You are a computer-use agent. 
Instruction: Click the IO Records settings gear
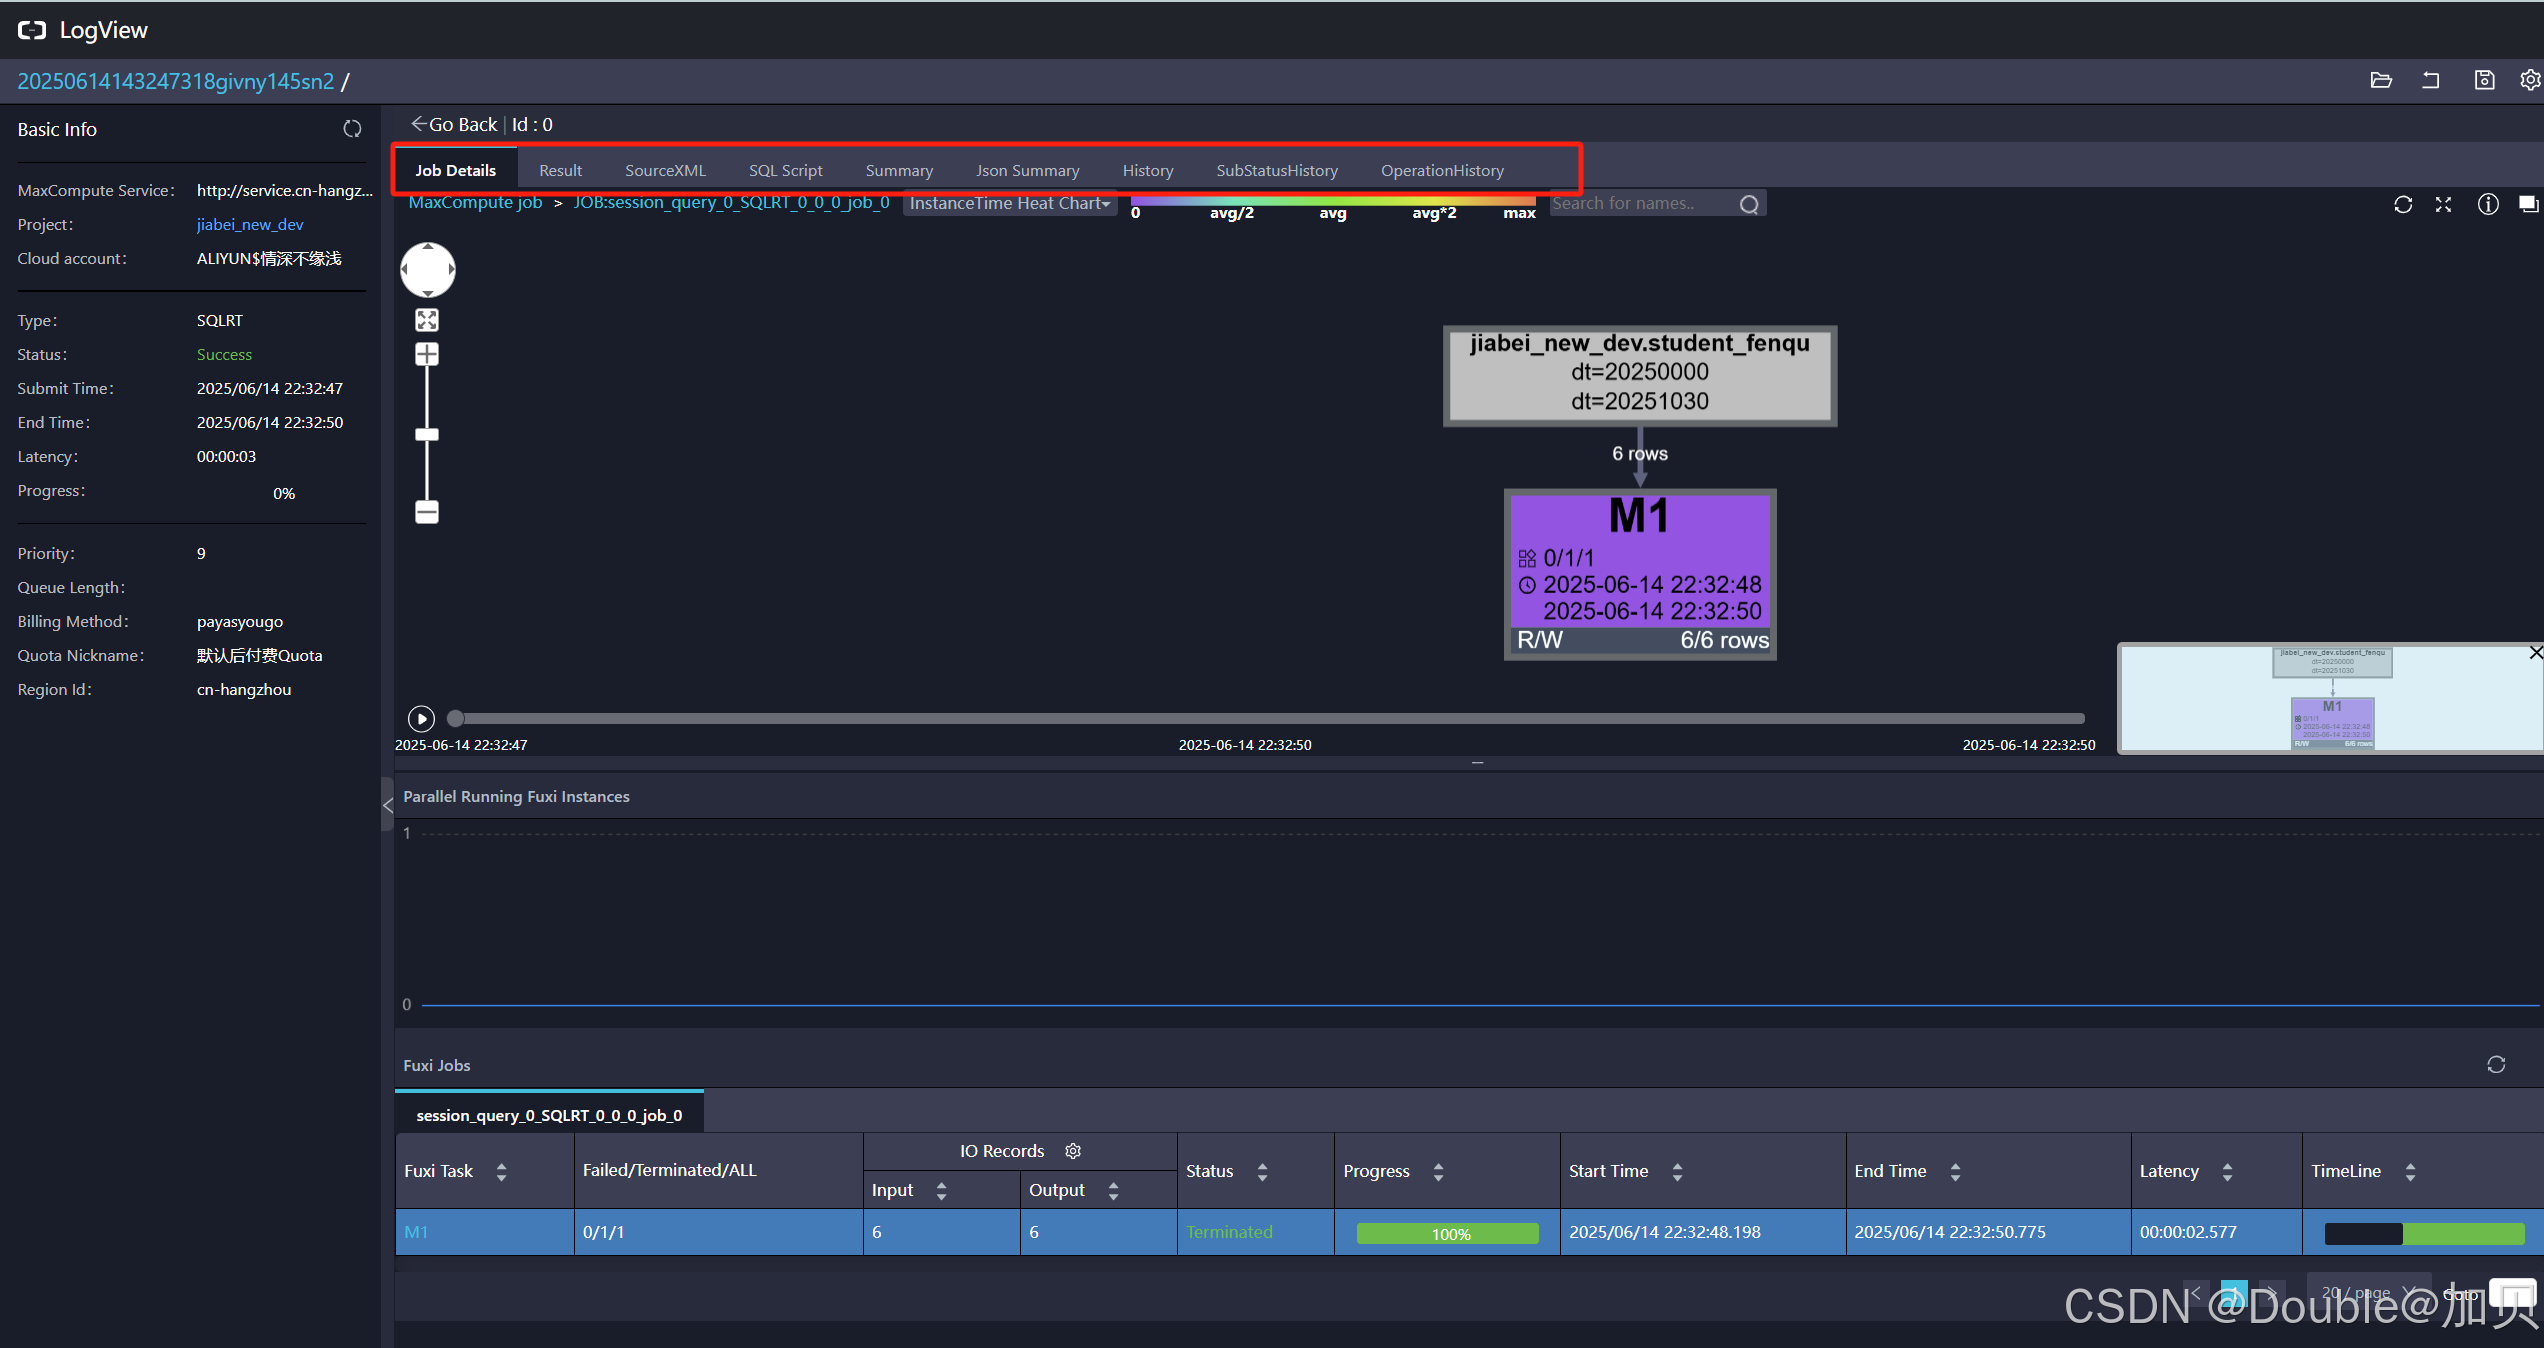[x=1073, y=1151]
